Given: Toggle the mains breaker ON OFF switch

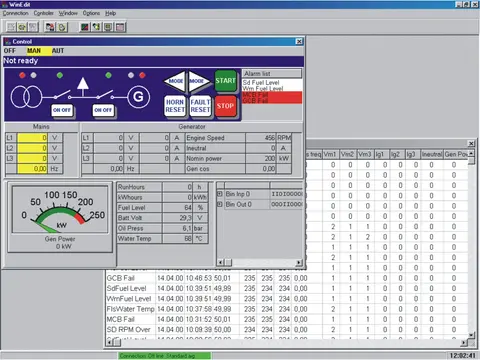Looking at the screenshot, I should pos(62,110).
